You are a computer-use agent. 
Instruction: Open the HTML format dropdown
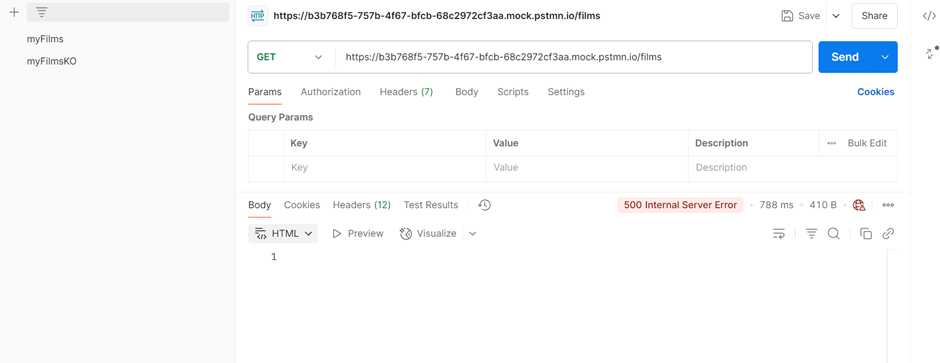[x=283, y=234]
